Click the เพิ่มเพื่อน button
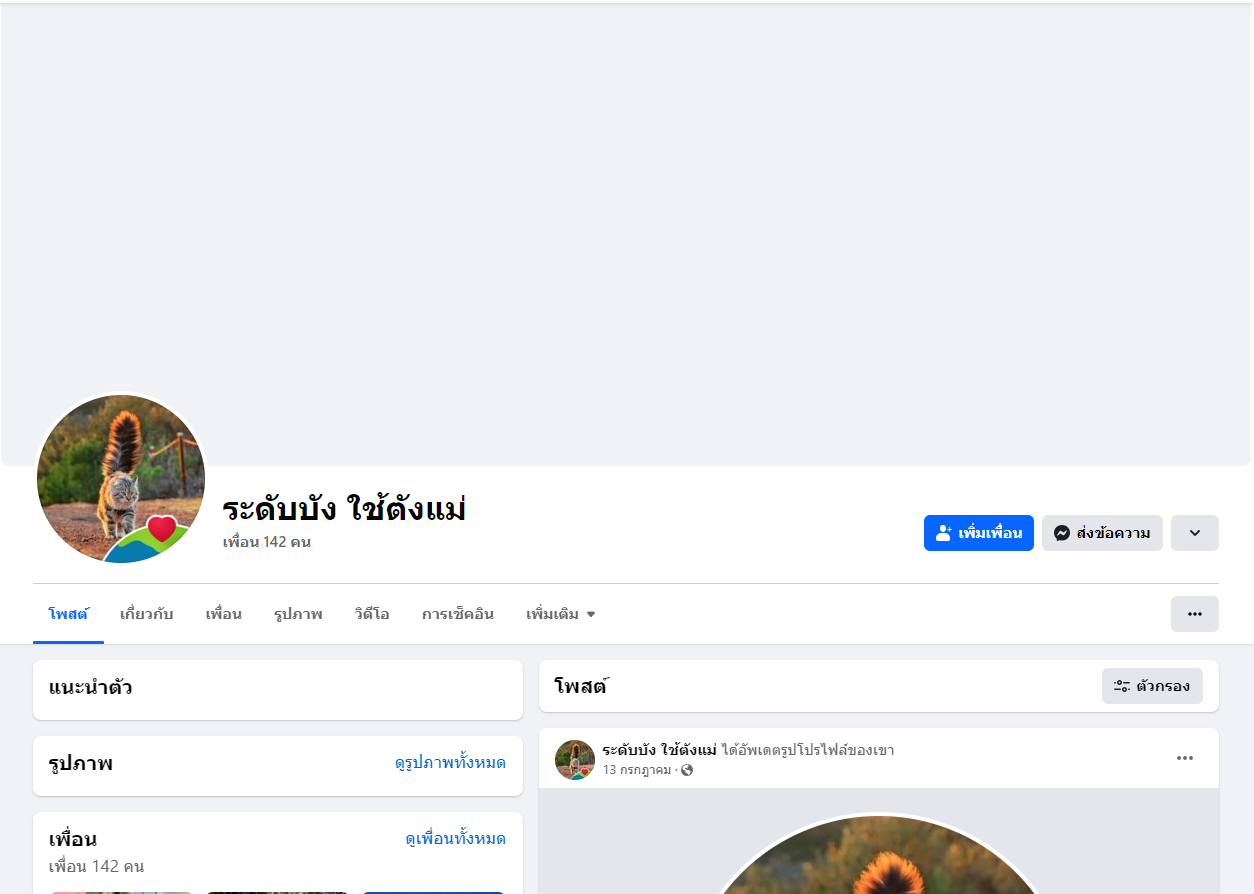1254x894 pixels. pyautogui.click(x=979, y=533)
